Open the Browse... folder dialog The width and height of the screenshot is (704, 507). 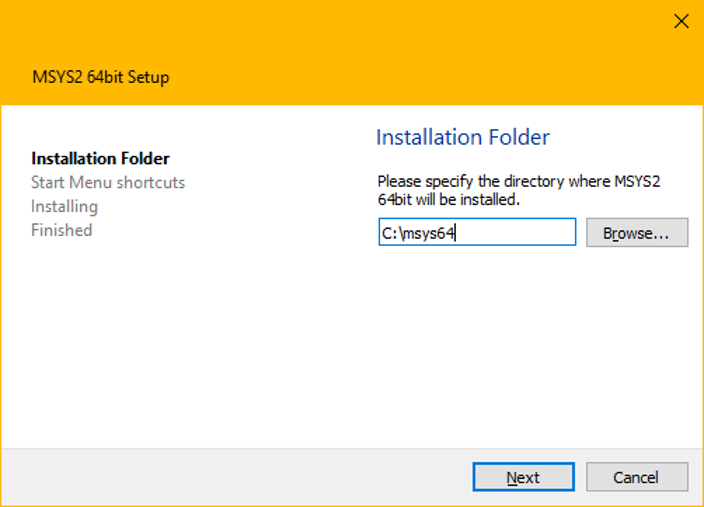pyautogui.click(x=637, y=233)
